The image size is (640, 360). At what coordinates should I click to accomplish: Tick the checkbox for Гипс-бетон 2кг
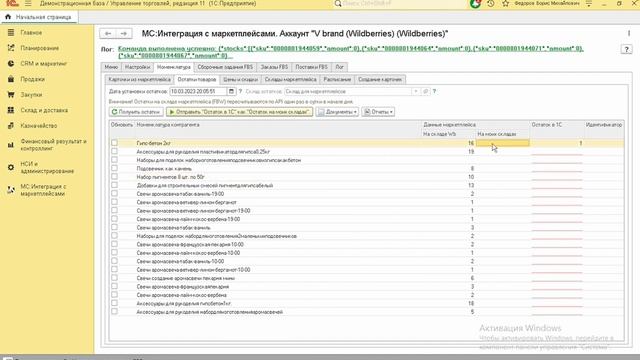coord(114,143)
